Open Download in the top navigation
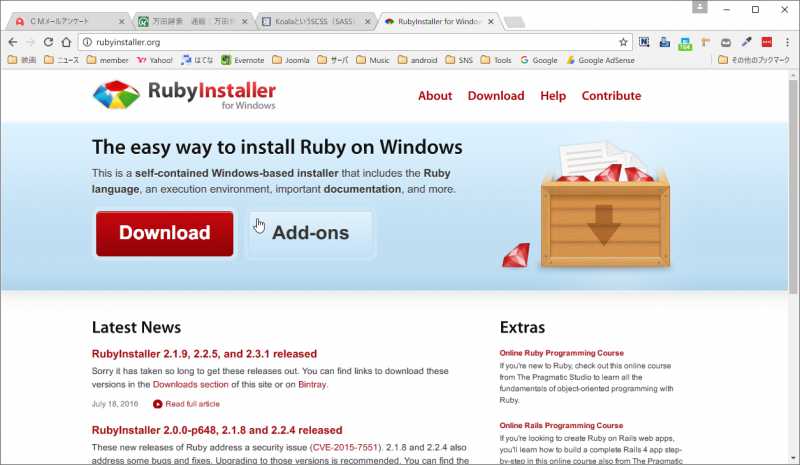The image size is (800, 465). tap(496, 95)
